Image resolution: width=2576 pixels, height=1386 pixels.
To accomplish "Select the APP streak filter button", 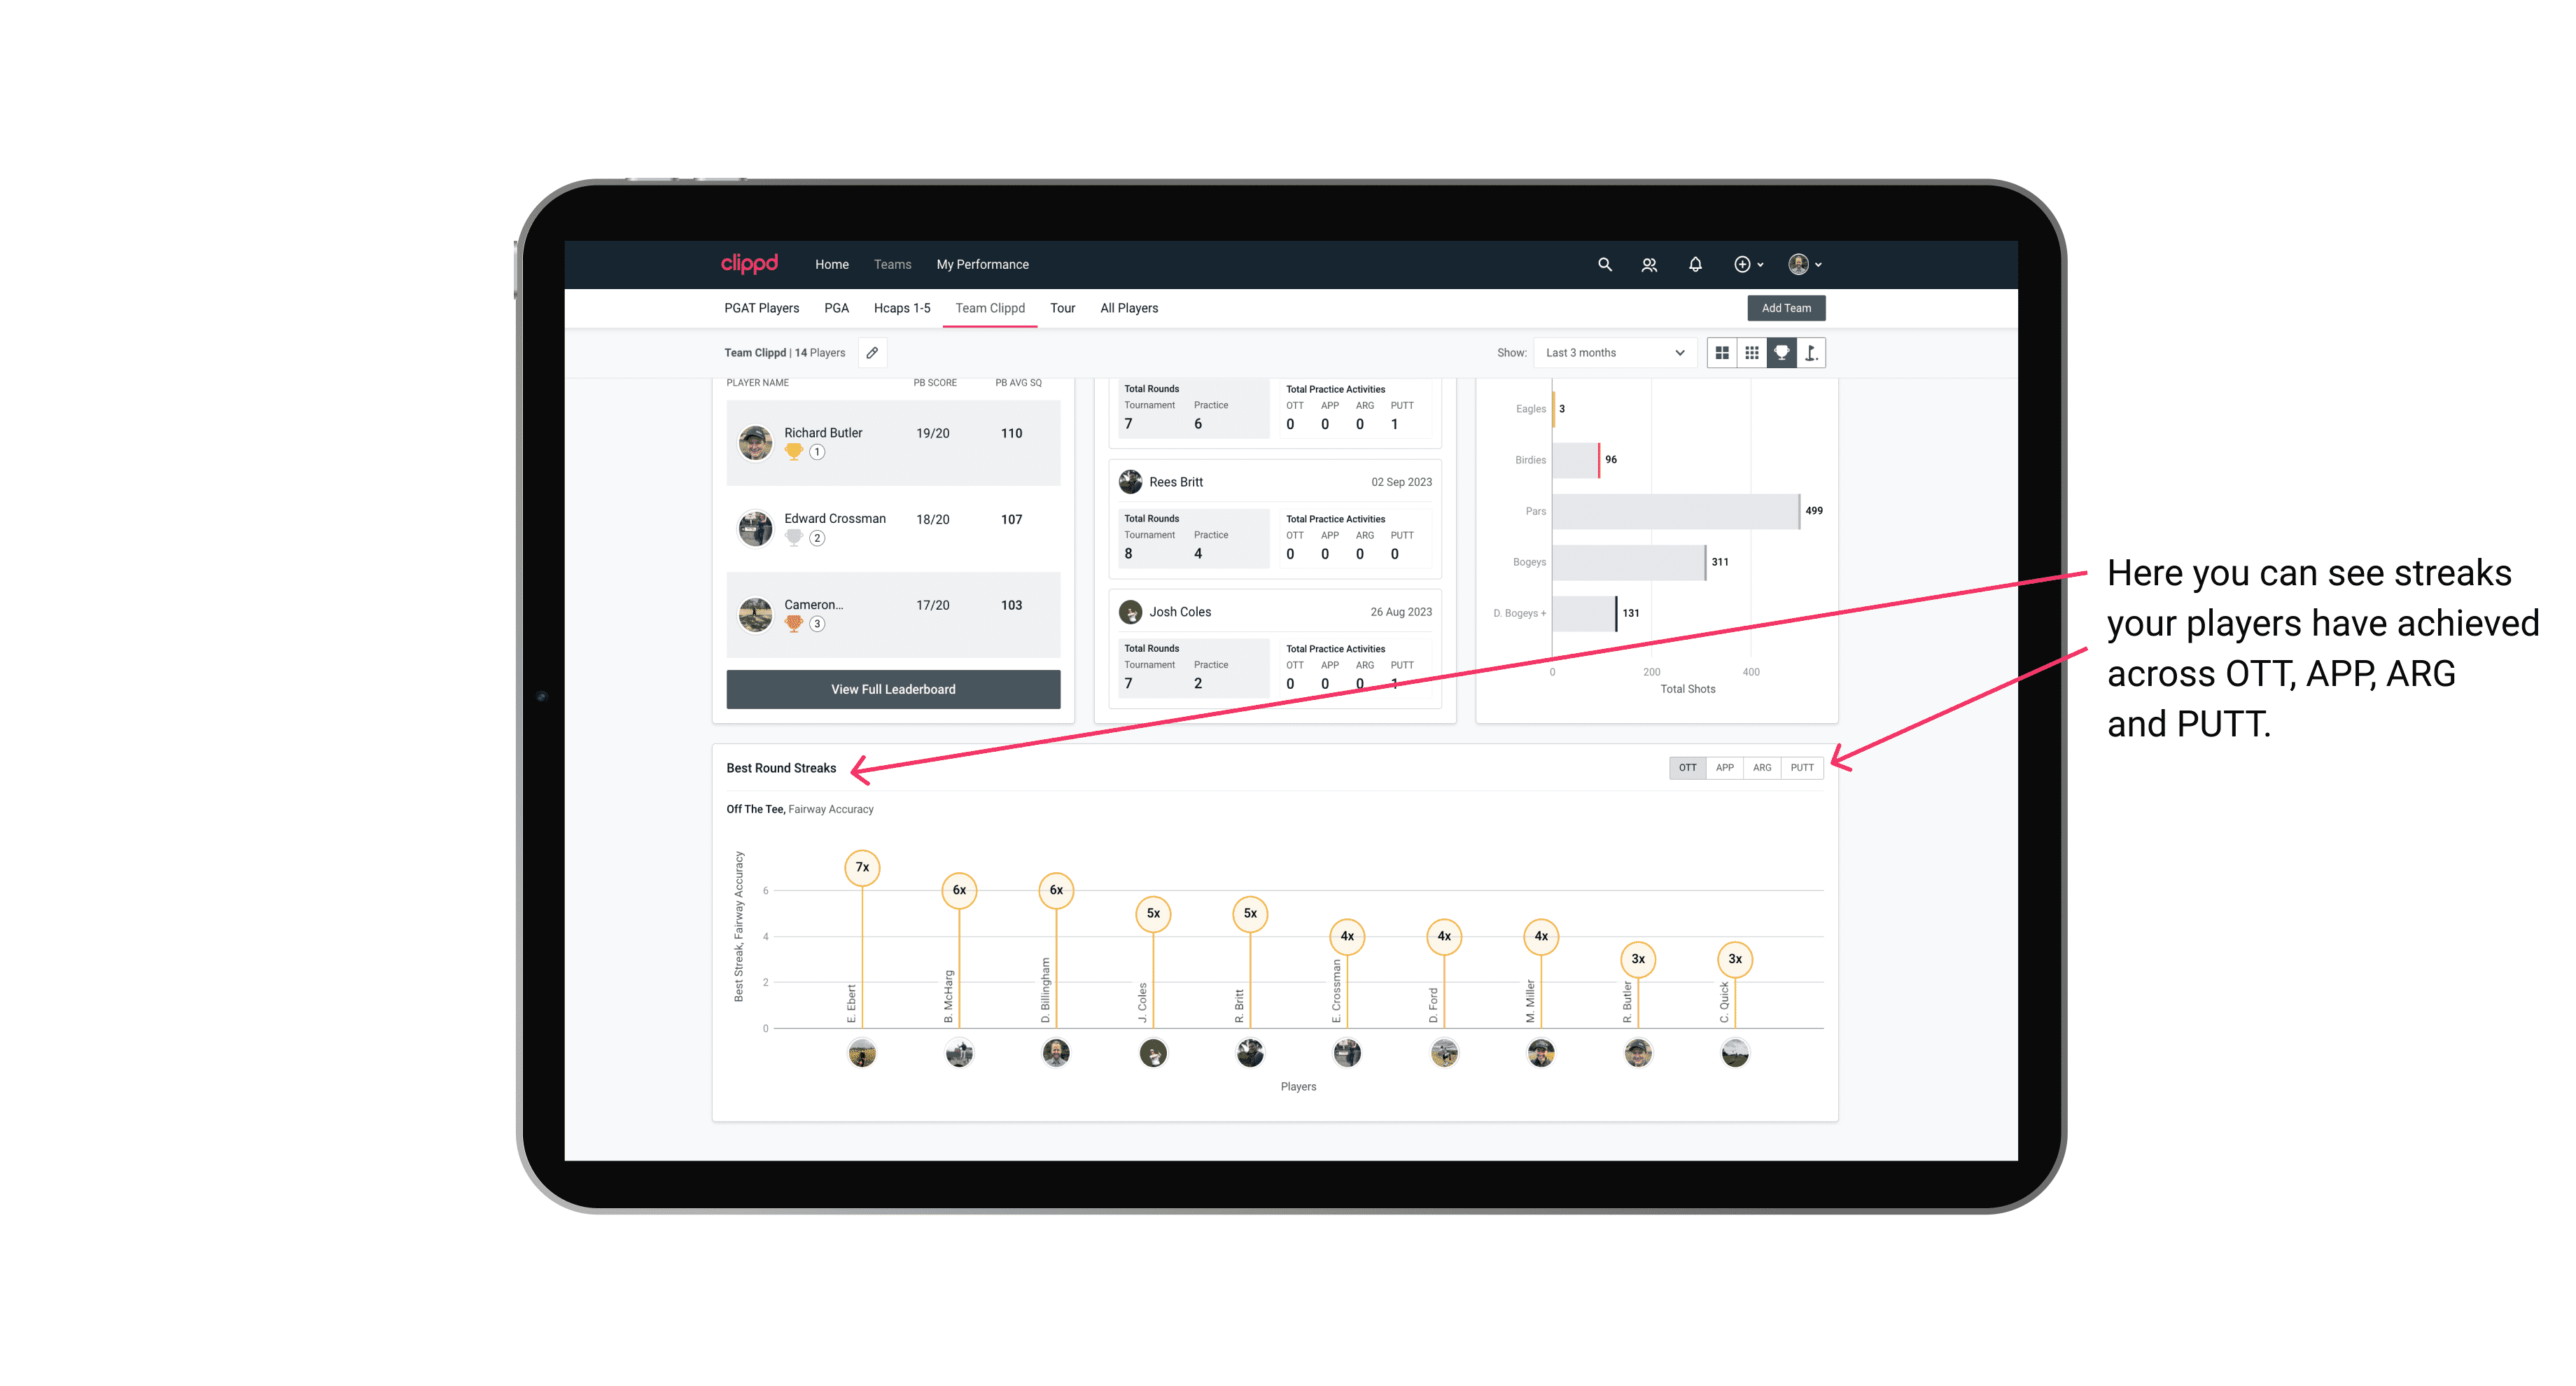I will pos(1721,766).
